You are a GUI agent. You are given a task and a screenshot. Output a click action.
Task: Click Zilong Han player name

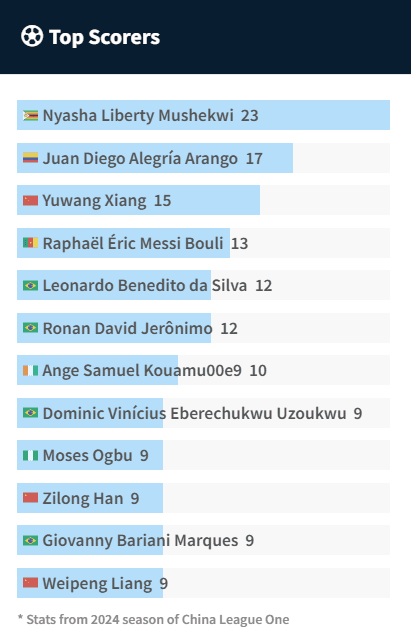83,498
